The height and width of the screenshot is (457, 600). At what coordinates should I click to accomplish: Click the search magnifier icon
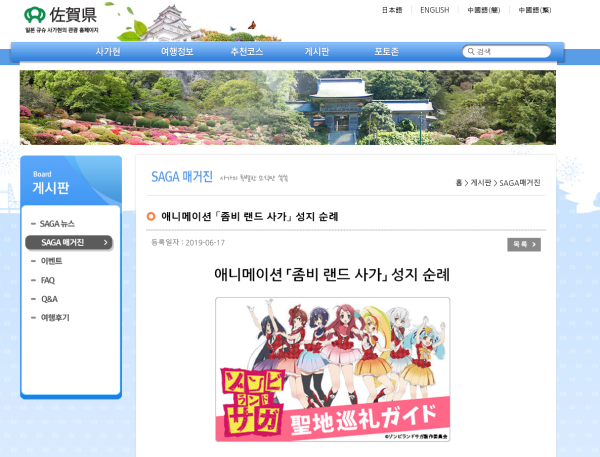point(471,51)
